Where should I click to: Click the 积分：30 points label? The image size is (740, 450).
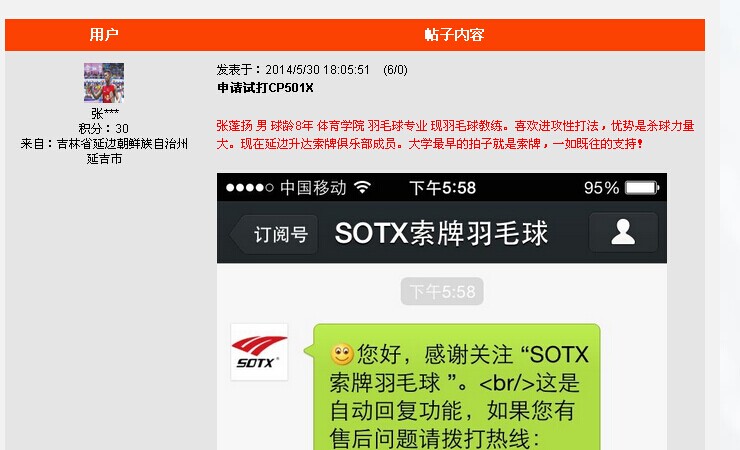coord(104,128)
